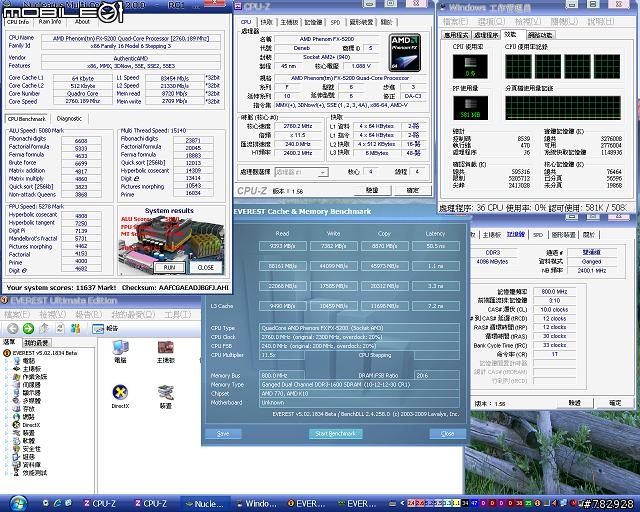Screen dimensions: 640x512
Task: Click the volume speaker tray icon
Action: pos(556,503)
